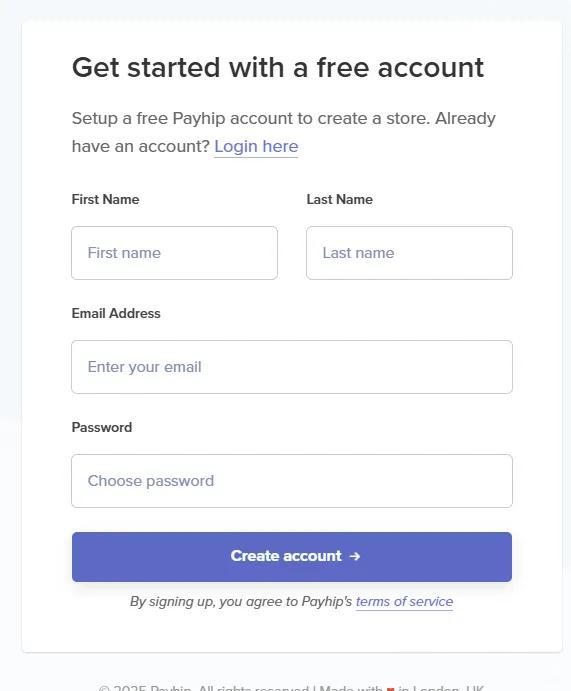The image size is (571, 691).
Task: Open the Login here link
Action: (x=256, y=146)
